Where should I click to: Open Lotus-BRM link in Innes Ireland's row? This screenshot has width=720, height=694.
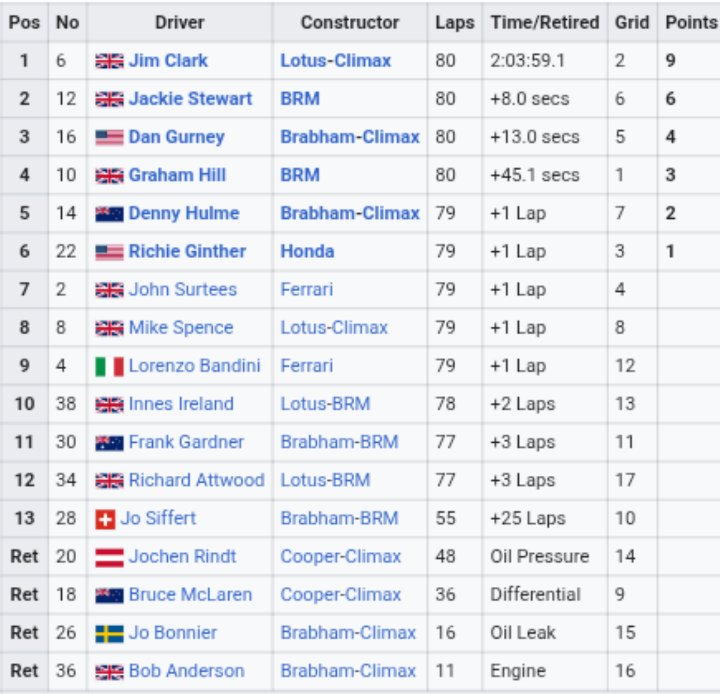point(325,404)
